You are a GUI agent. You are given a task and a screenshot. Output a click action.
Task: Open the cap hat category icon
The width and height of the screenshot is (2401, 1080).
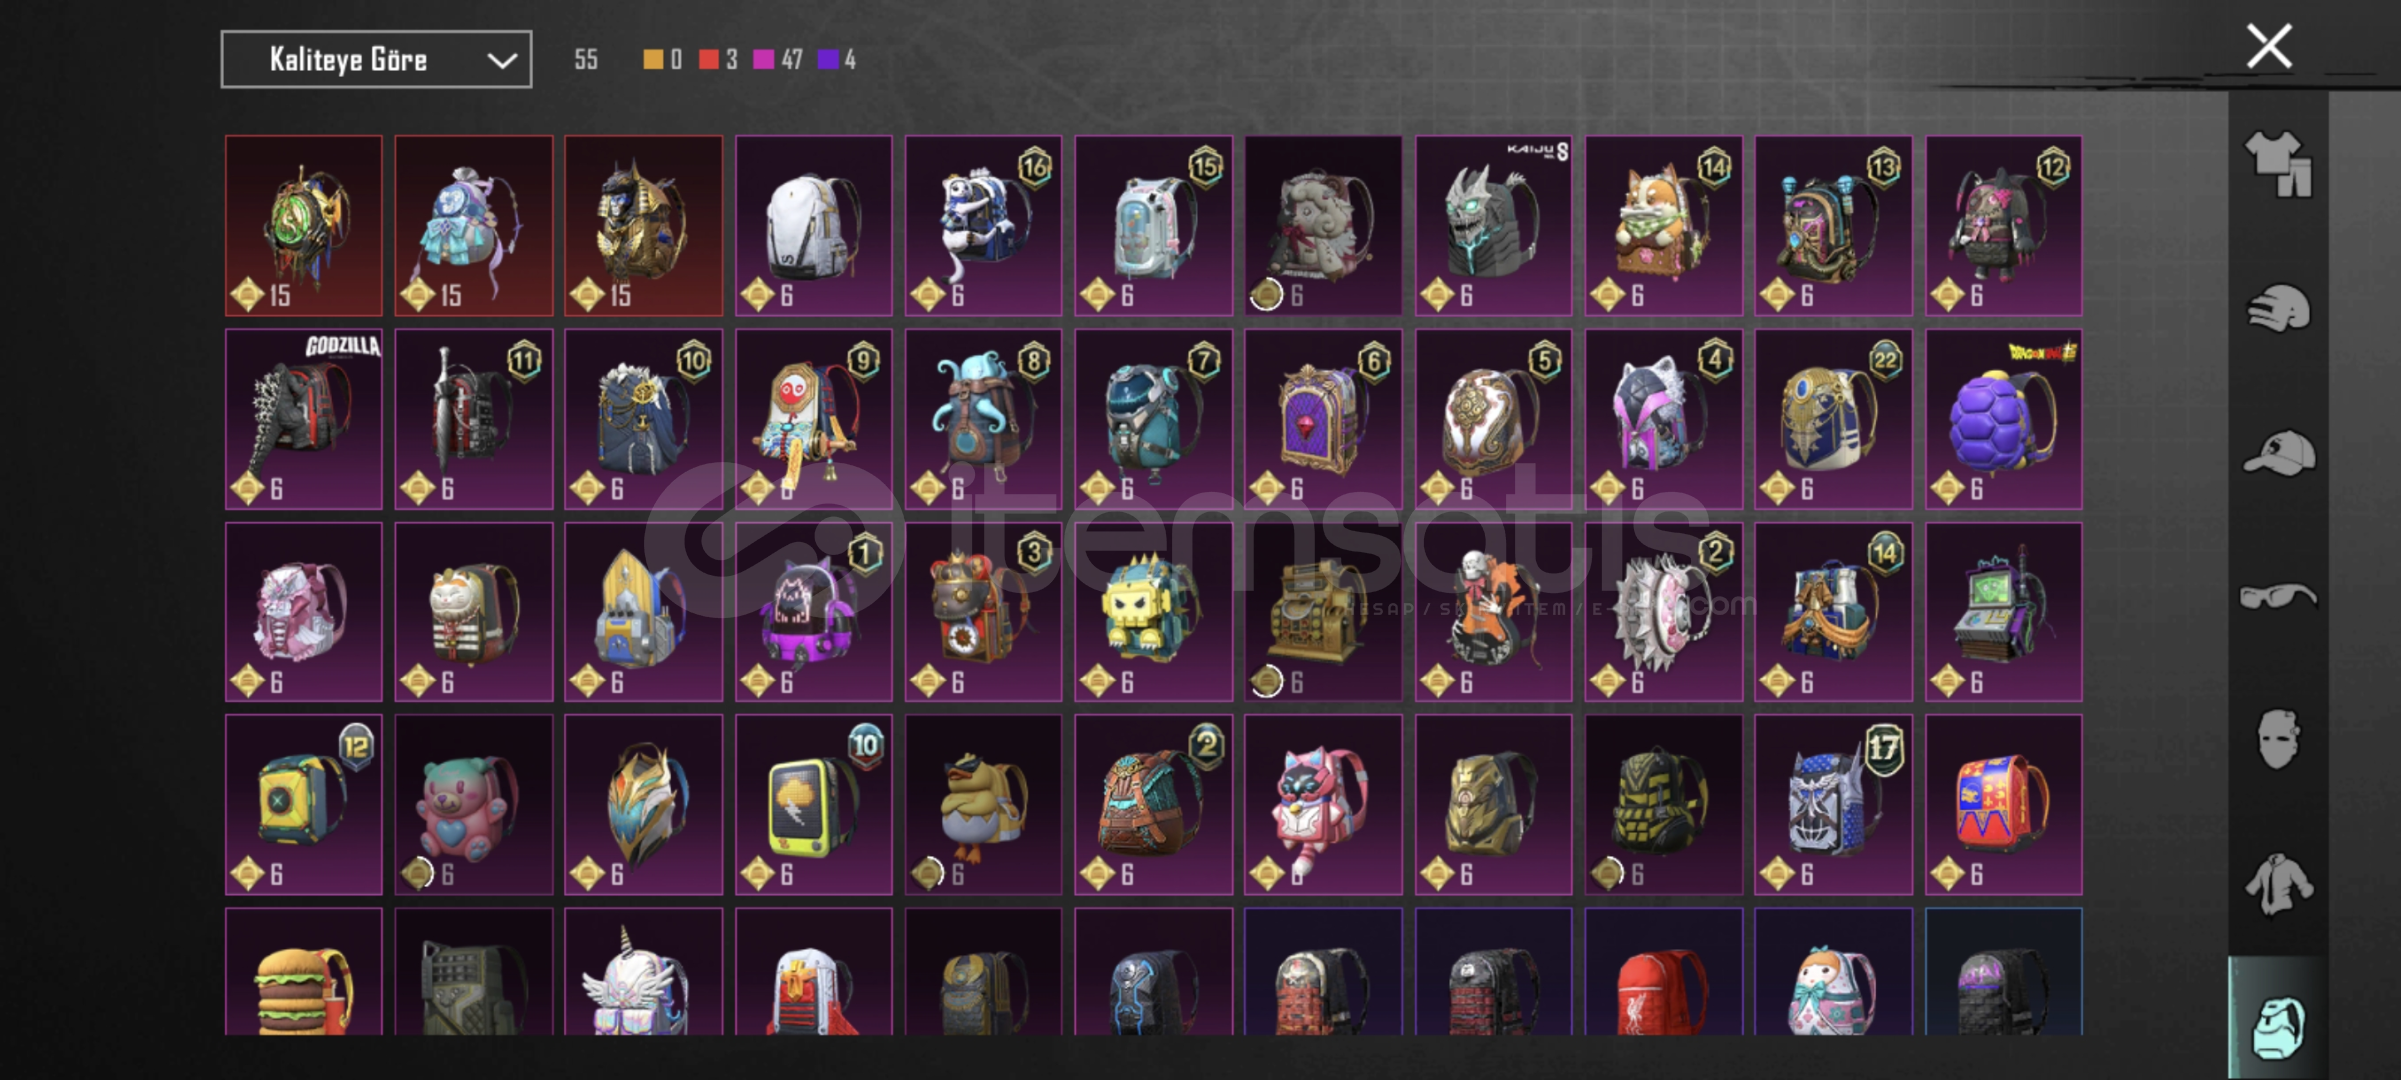point(2278,454)
